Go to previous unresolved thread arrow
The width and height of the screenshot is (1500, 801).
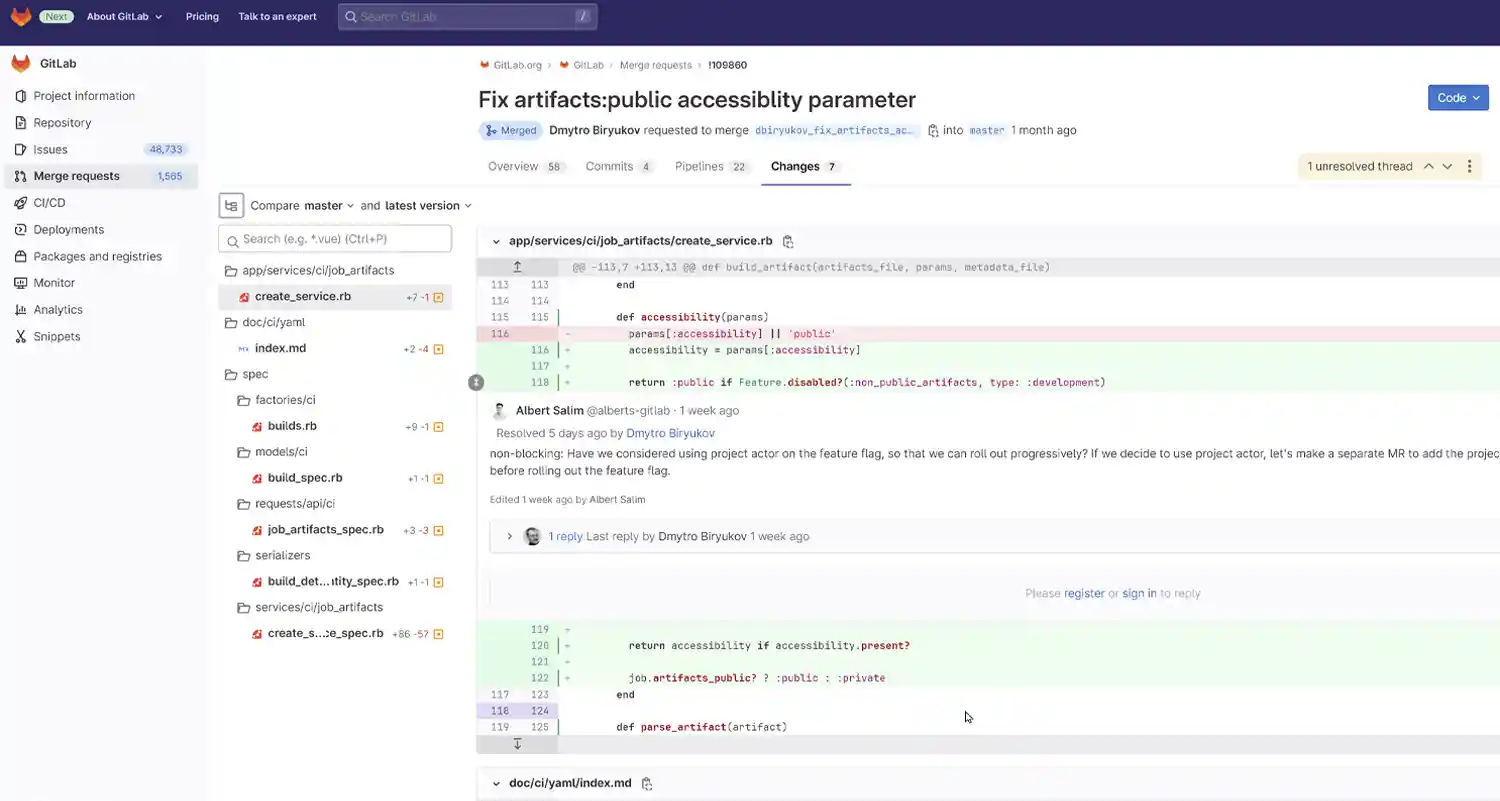coord(1428,166)
